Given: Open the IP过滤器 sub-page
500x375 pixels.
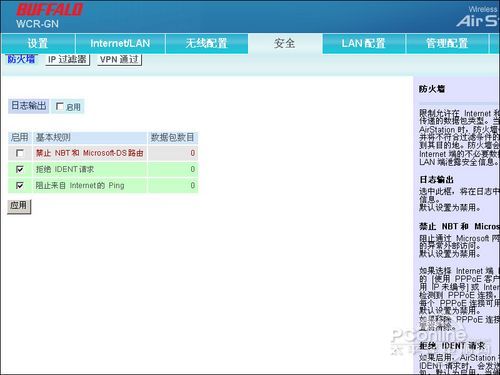Looking at the screenshot, I should tap(67, 60).
